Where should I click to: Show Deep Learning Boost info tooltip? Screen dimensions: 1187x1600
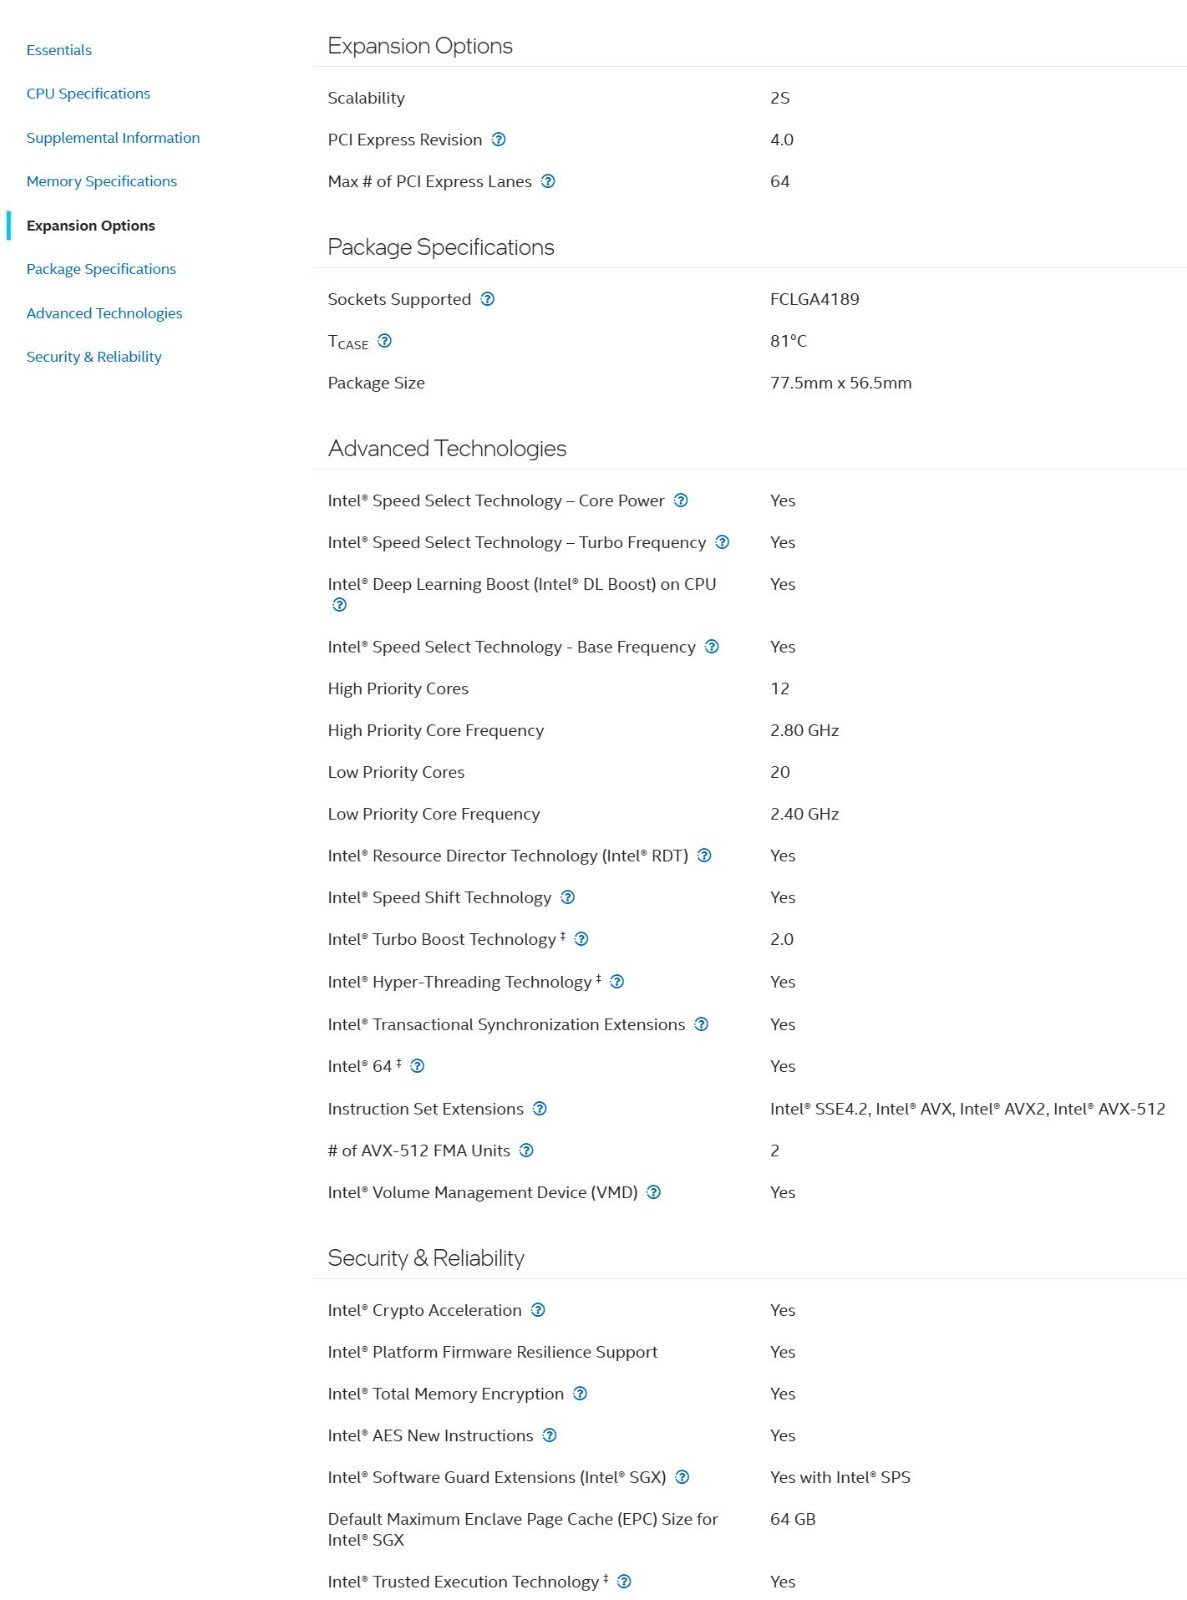(340, 605)
